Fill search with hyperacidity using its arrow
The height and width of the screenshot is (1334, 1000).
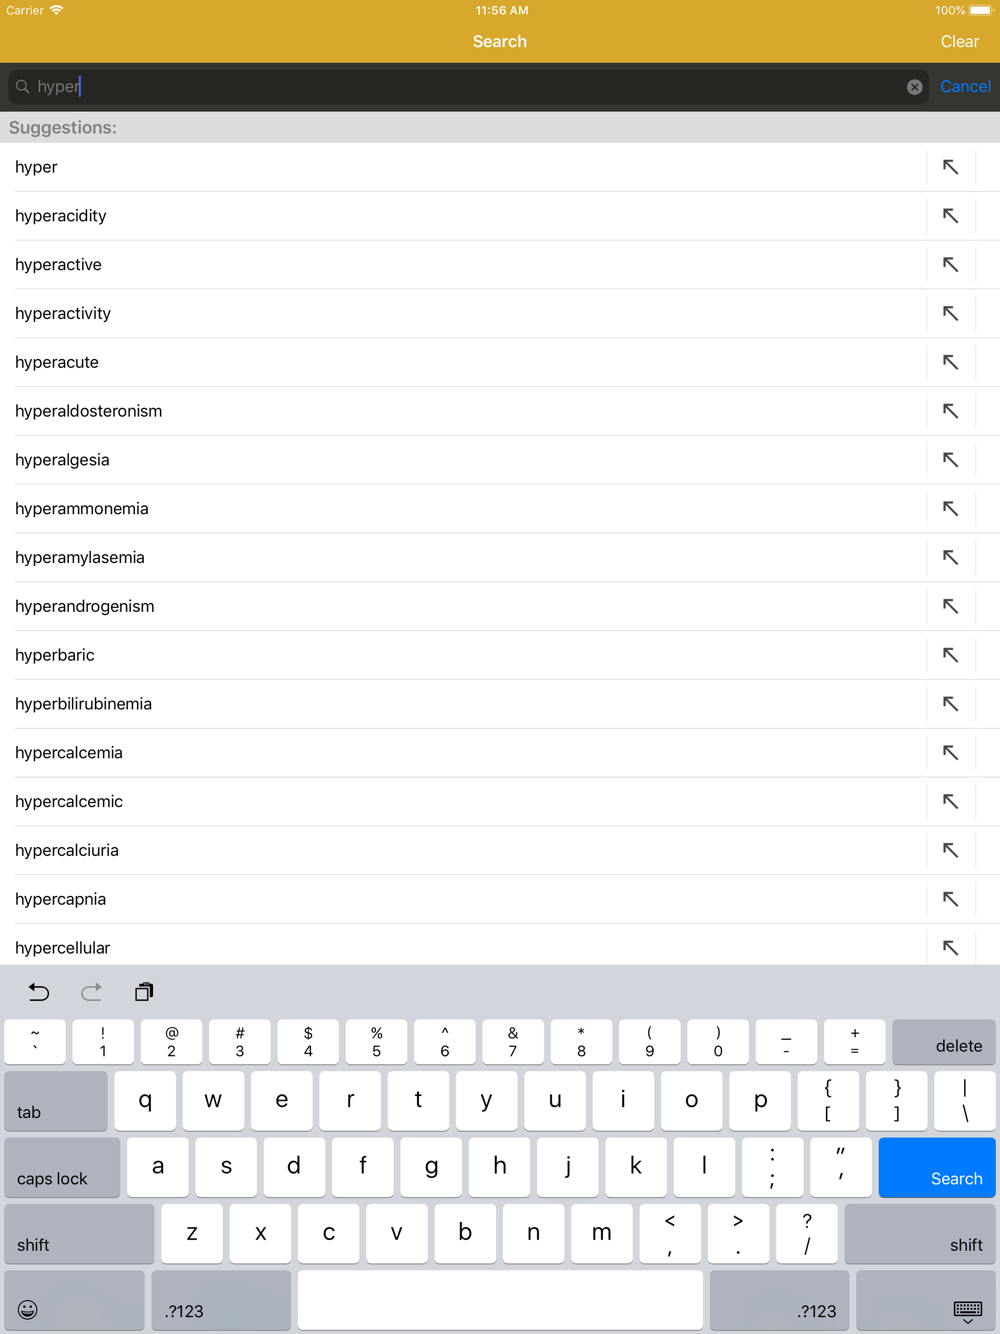[950, 216]
